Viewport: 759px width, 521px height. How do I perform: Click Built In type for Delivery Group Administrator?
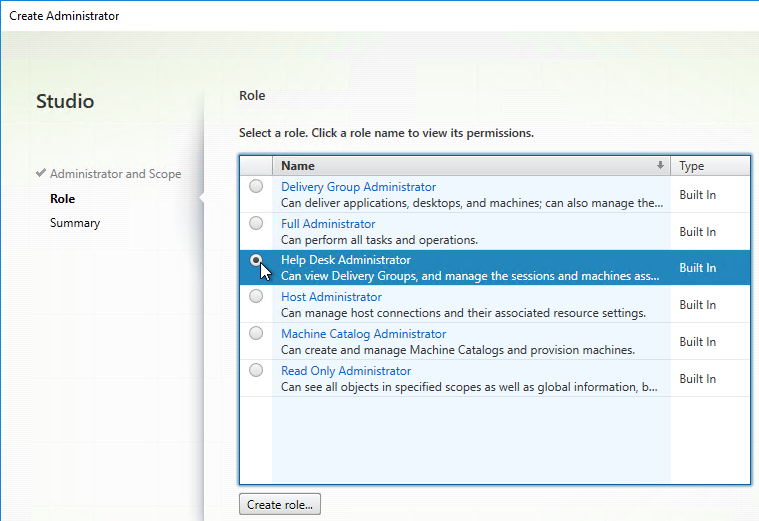[x=697, y=195]
